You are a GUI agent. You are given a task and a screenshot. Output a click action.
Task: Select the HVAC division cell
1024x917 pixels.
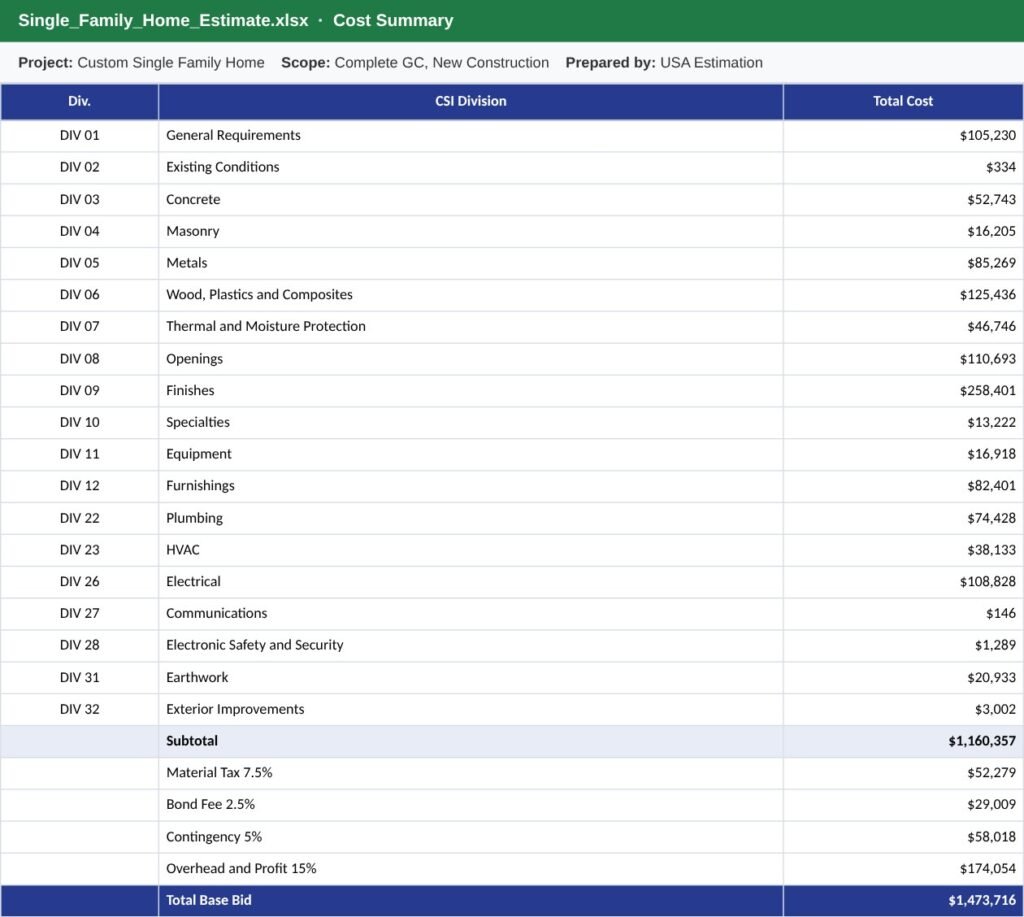click(470, 550)
